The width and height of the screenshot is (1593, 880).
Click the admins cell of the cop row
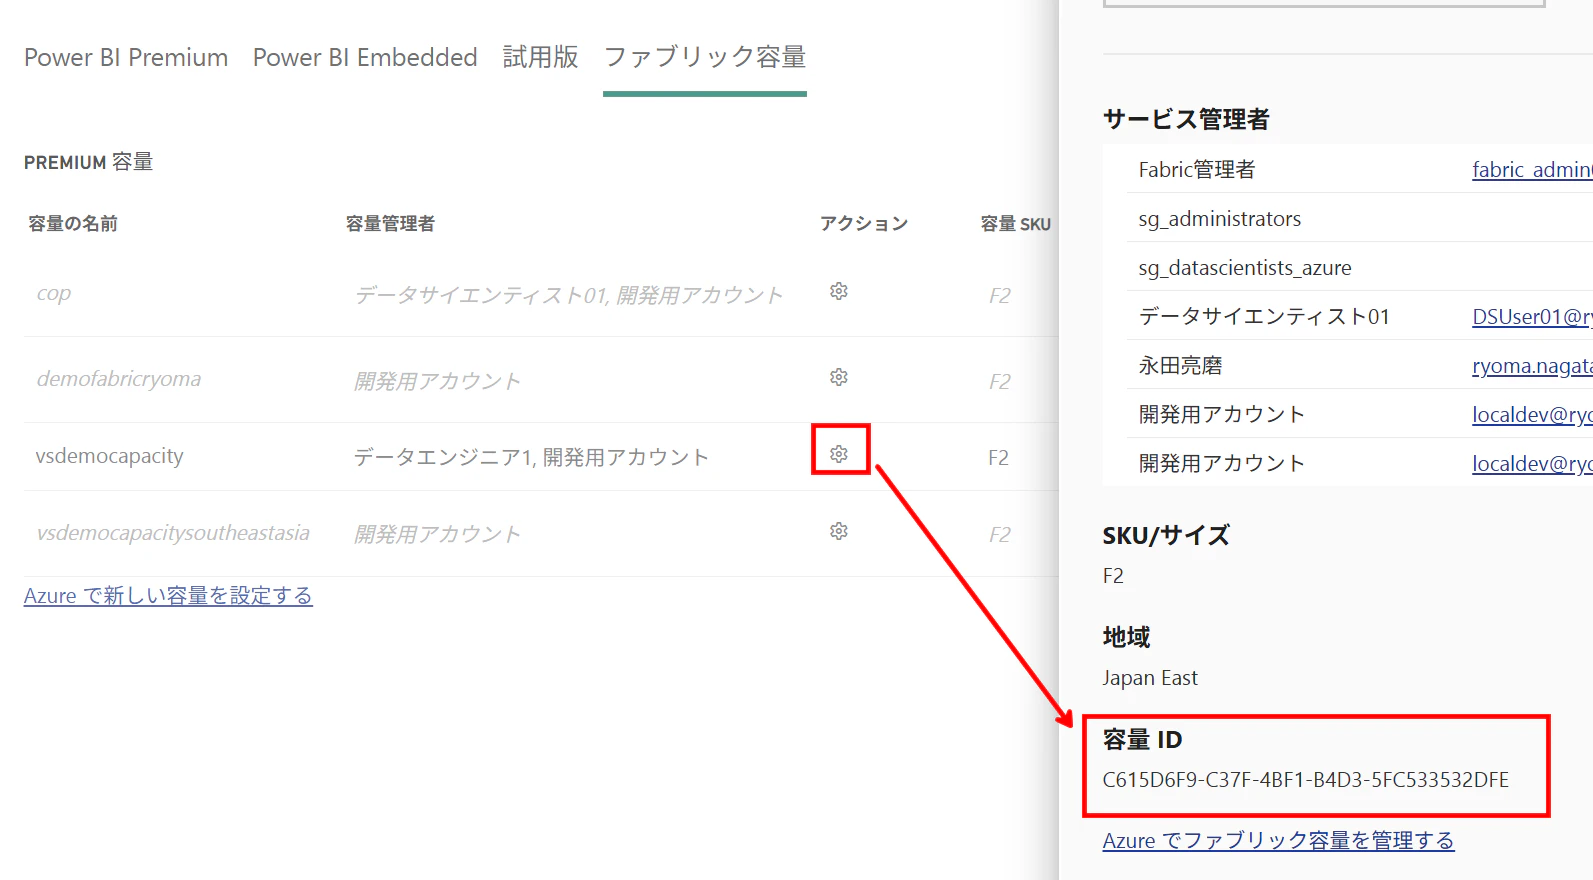click(x=569, y=295)
